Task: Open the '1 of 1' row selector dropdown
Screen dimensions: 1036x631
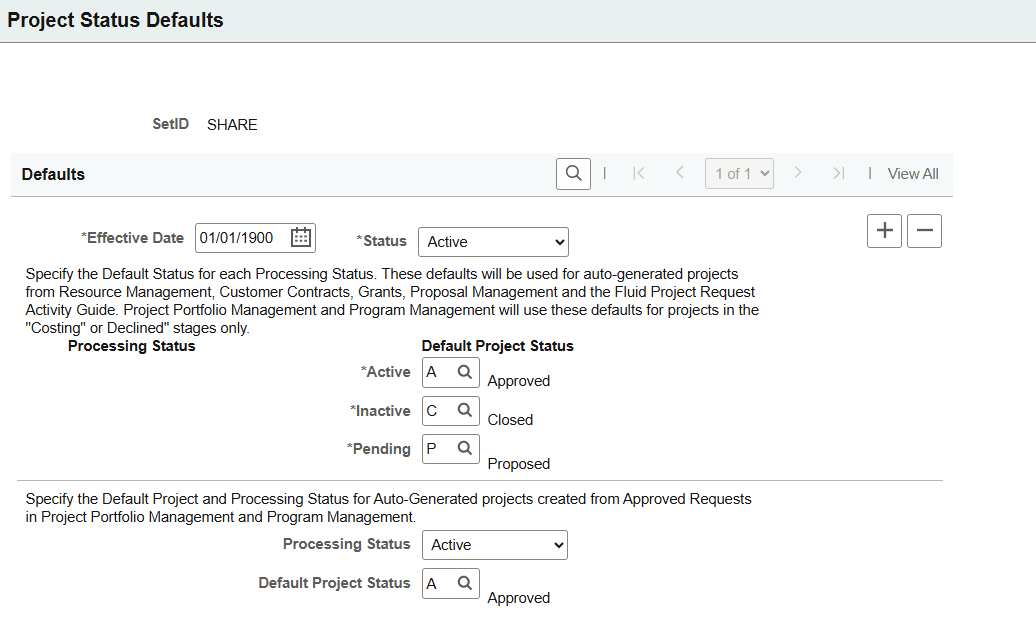Action: point(739,173)
